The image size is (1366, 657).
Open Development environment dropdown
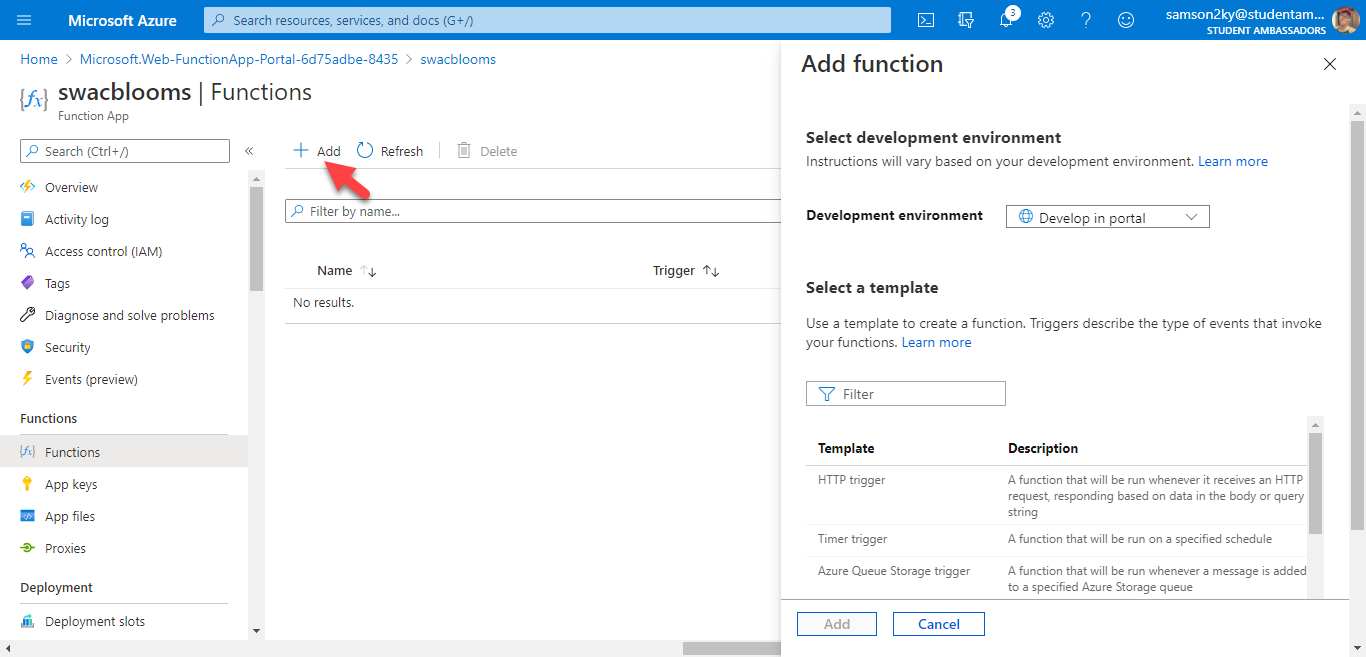[1108, 217]
